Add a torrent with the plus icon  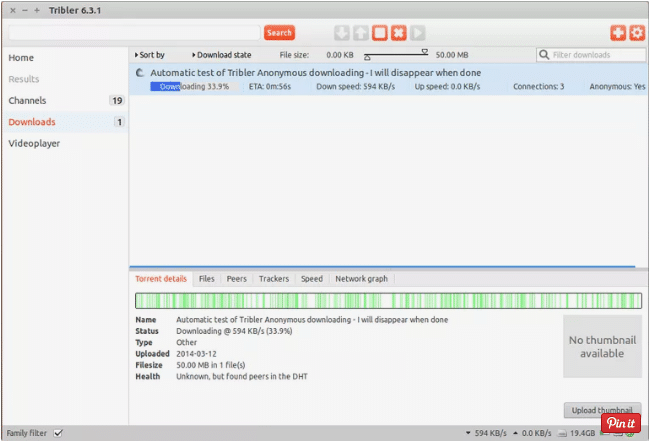click(618, 33)
